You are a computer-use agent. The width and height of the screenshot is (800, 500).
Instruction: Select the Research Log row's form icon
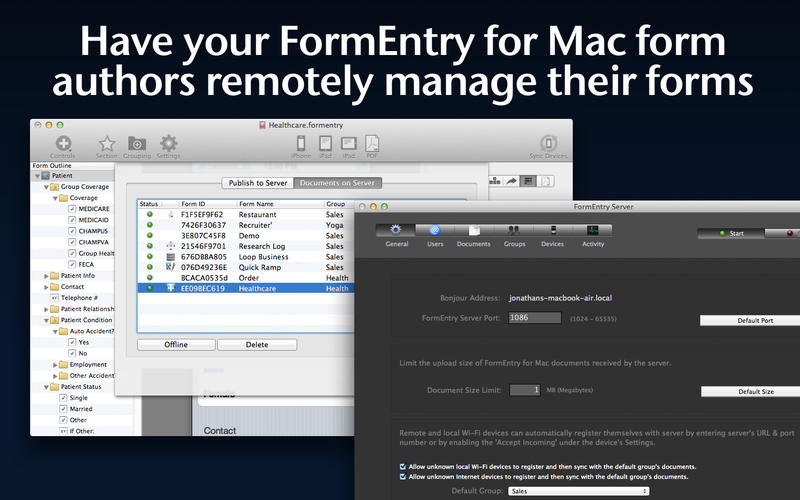[171, 246]
